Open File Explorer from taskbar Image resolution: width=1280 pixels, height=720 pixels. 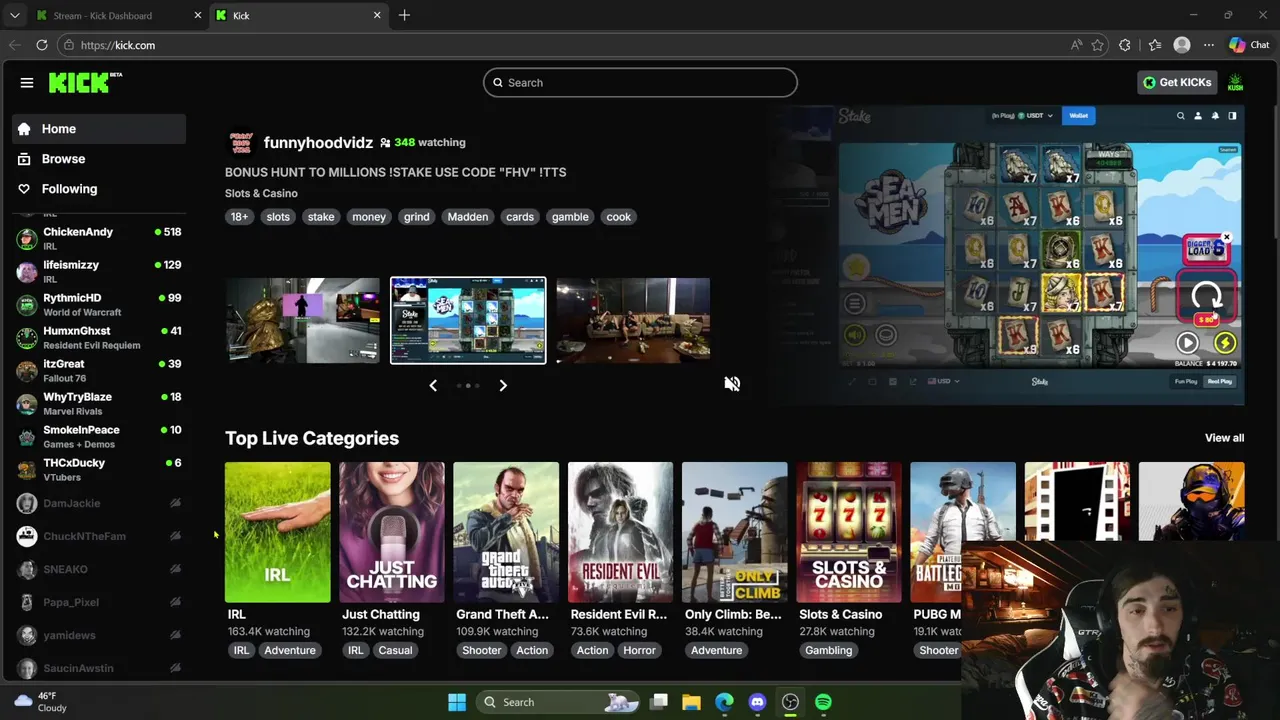[691, 702]
